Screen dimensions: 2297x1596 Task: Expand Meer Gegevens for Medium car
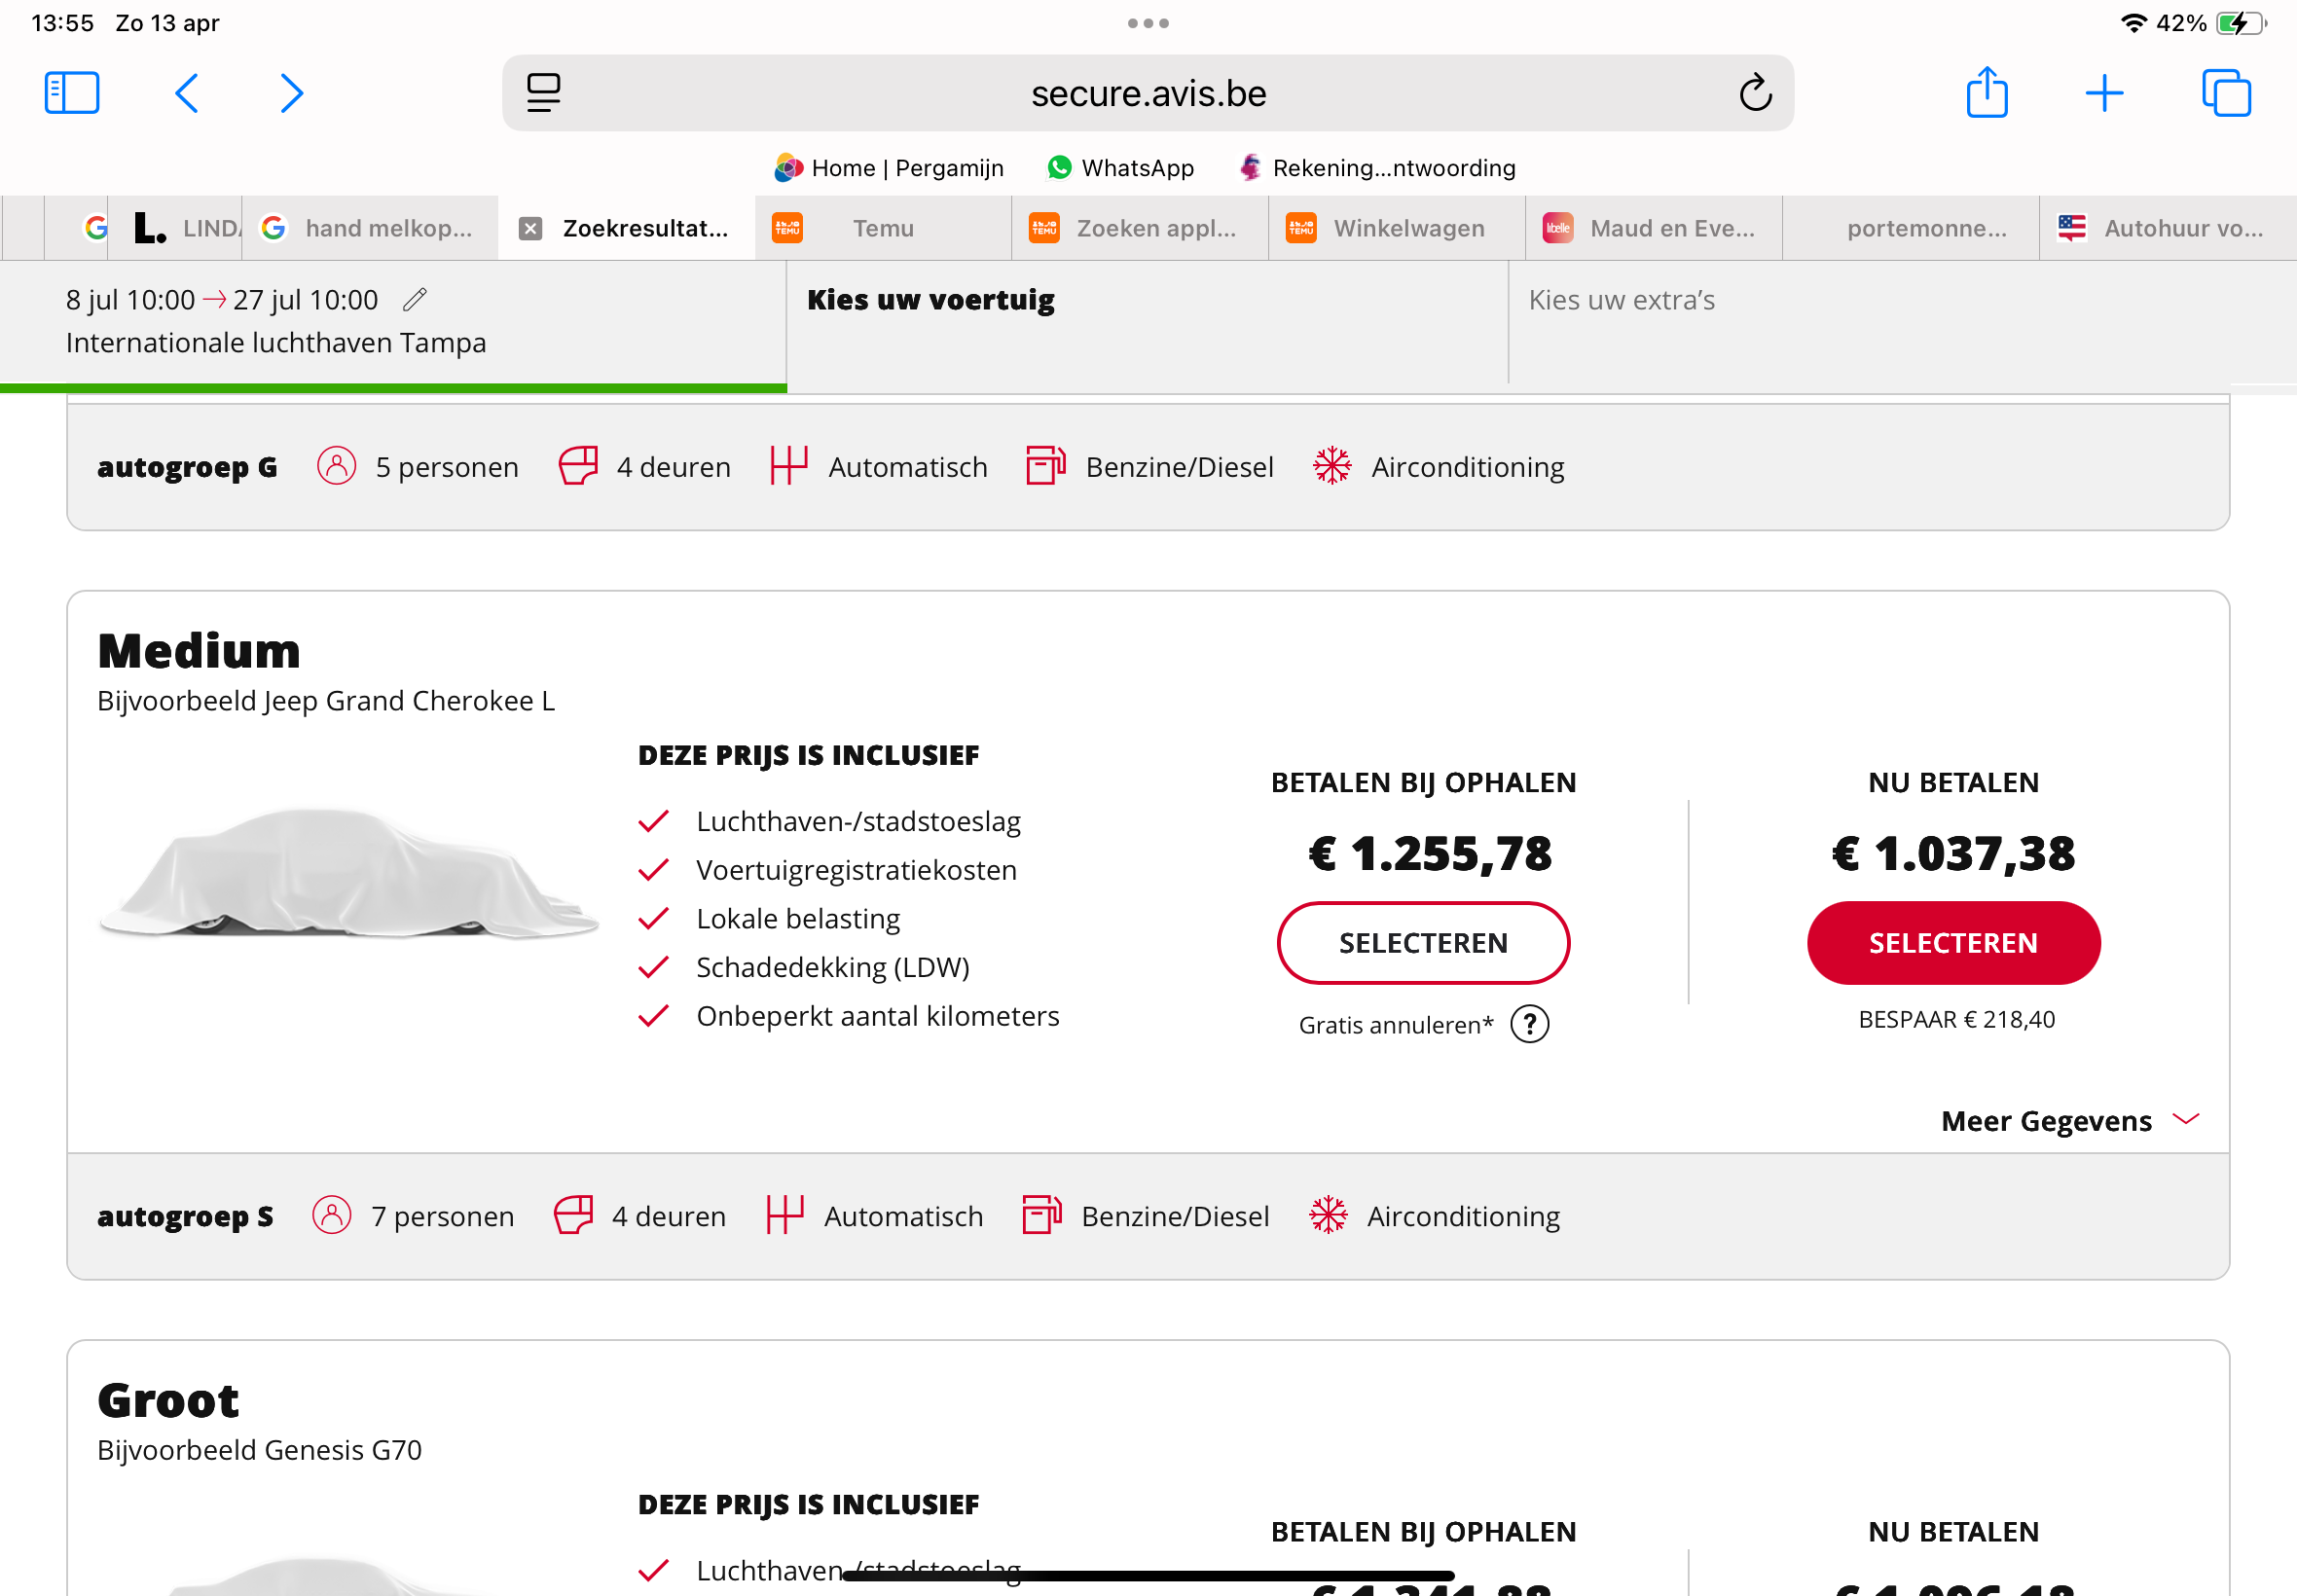[2069, 1120]
